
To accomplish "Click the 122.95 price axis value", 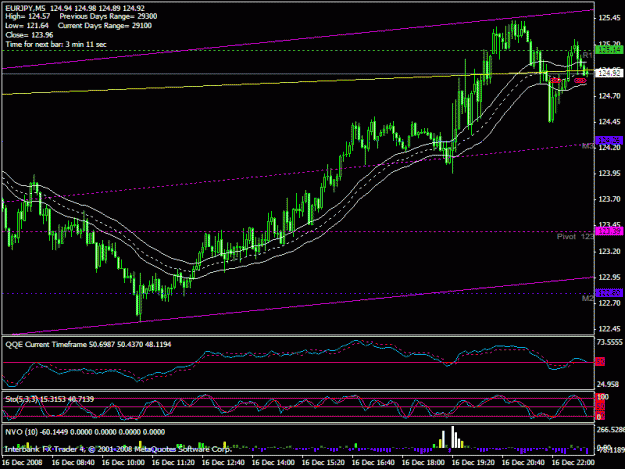I will point(609,277).
